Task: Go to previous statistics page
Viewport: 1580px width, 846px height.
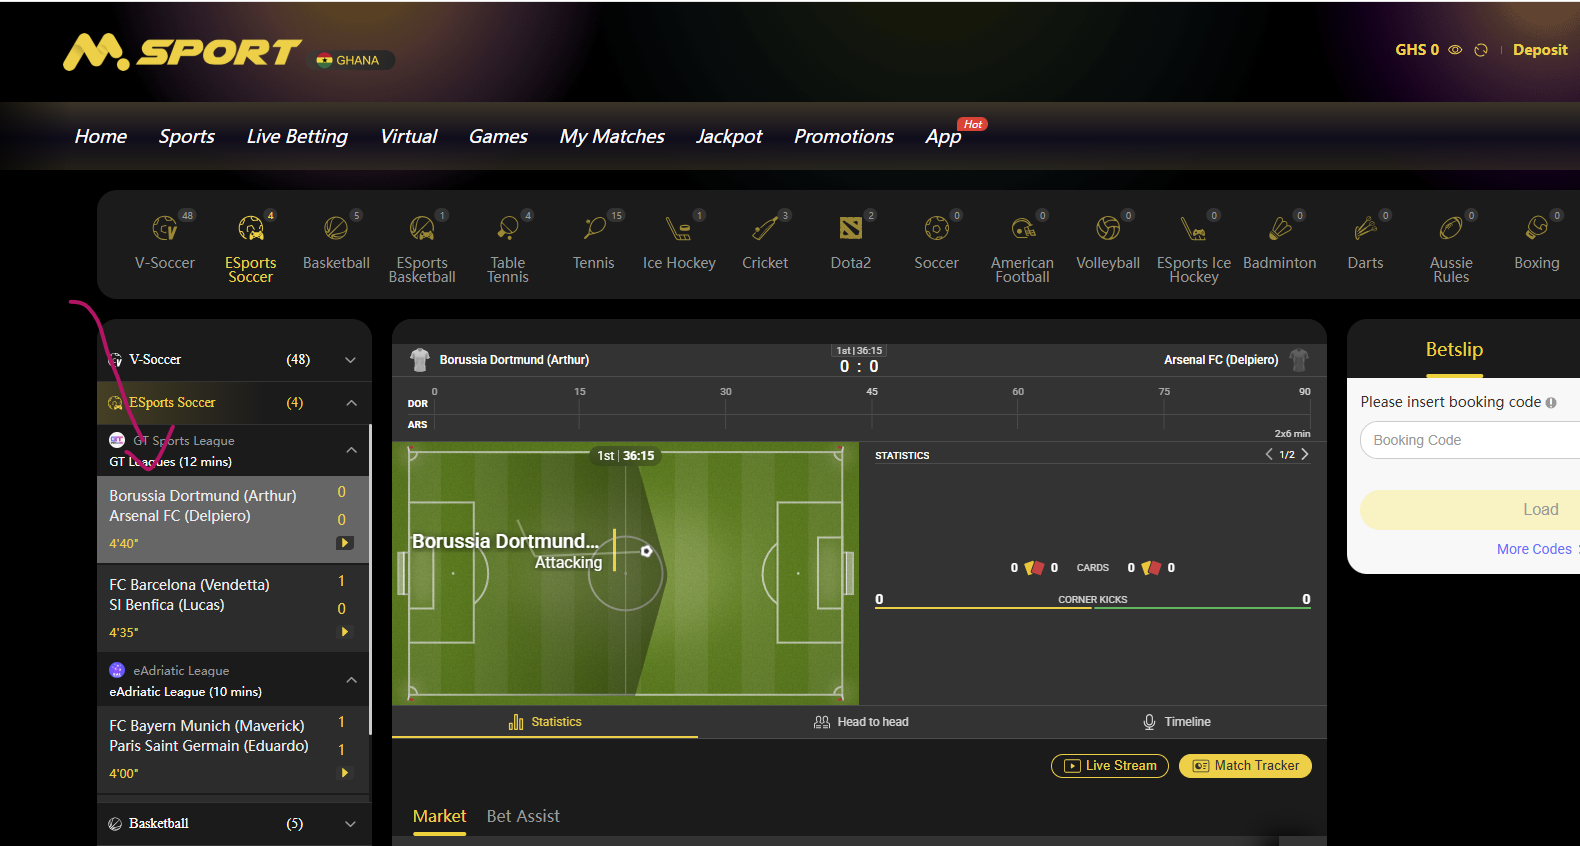Action: tap(1269, 454)
